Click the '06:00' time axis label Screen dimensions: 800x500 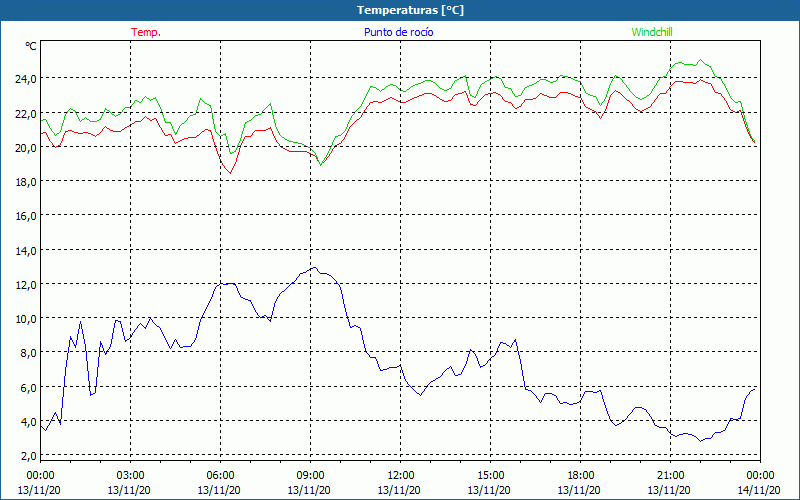(220, 476)
